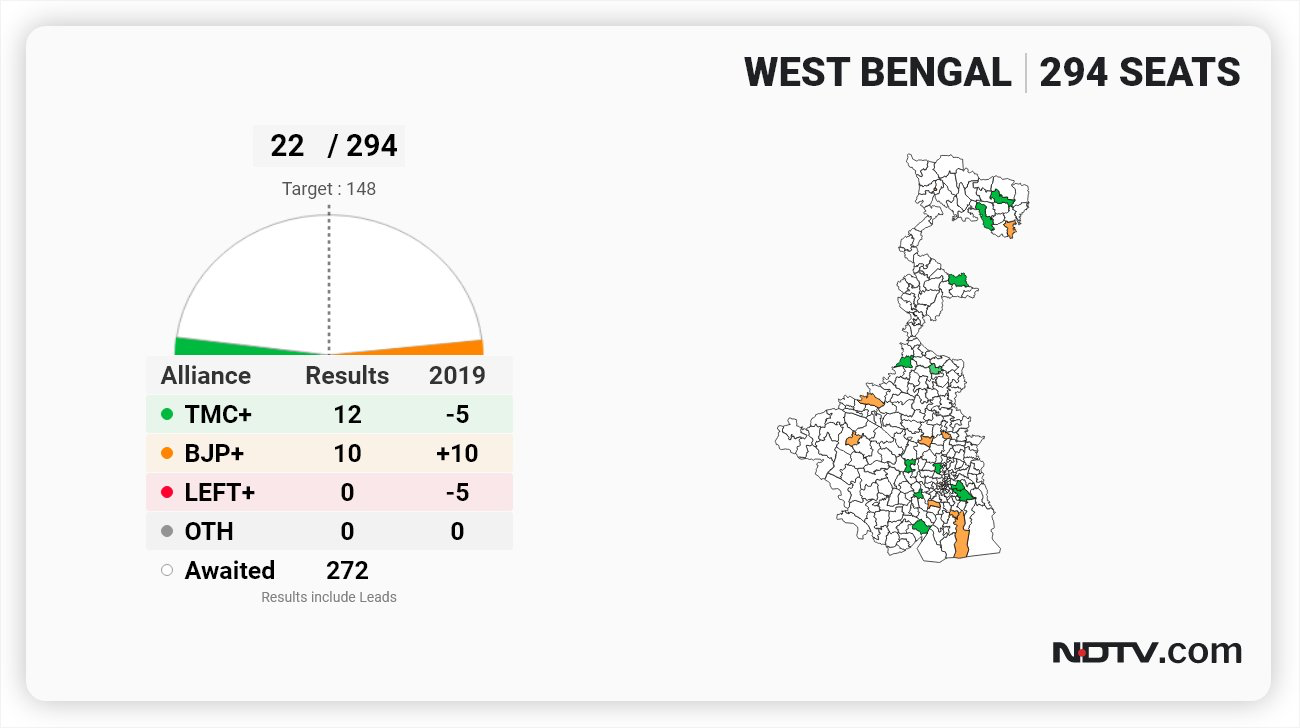Click the white Awaited legend circle
1300x728 pixels.
(x=167, y=570)
